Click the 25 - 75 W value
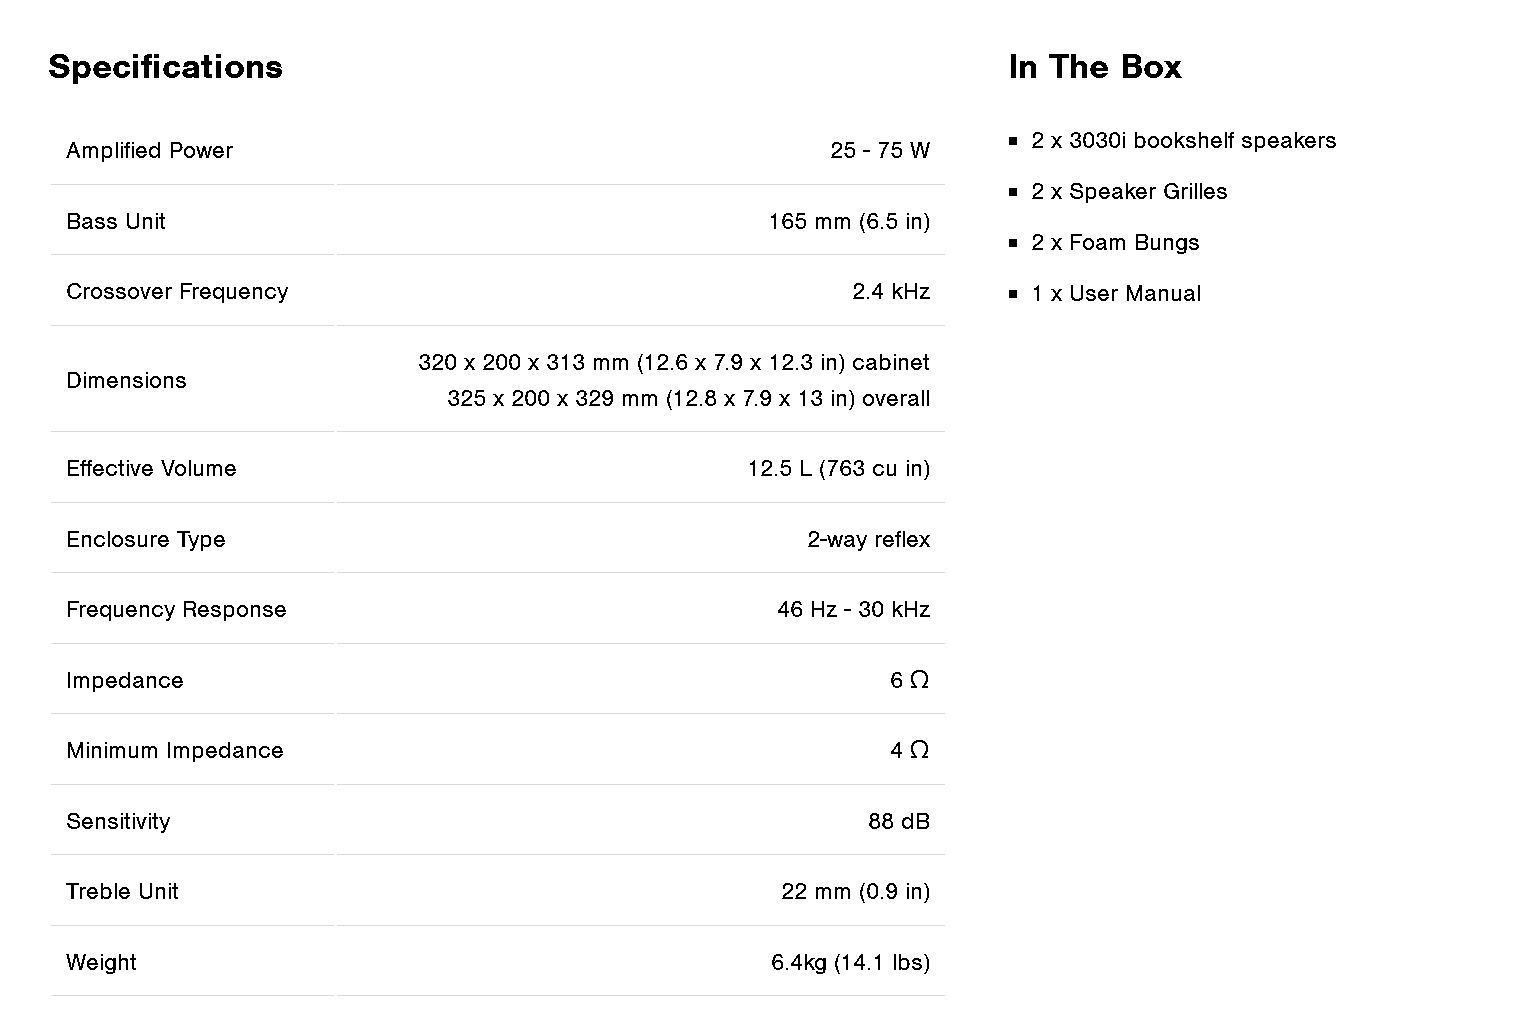The height and width of the screenshot is (1011, 1519). (x=879, y=150)
